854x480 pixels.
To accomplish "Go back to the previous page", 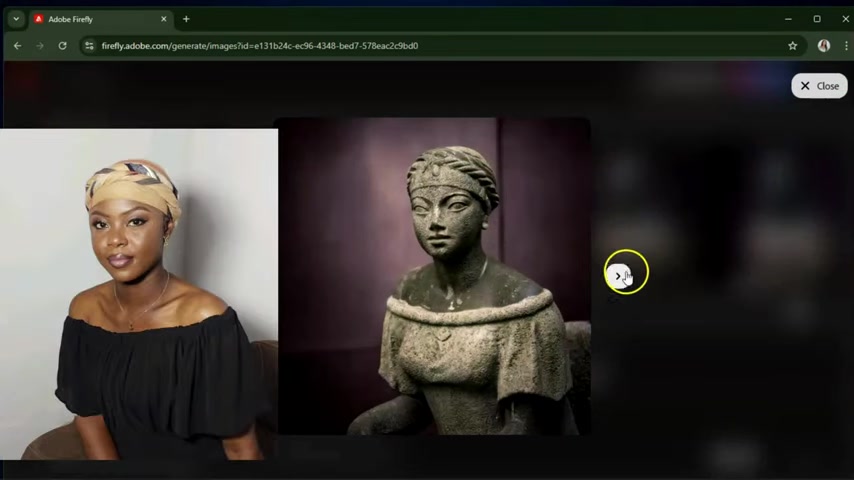I will coord(17,46).
